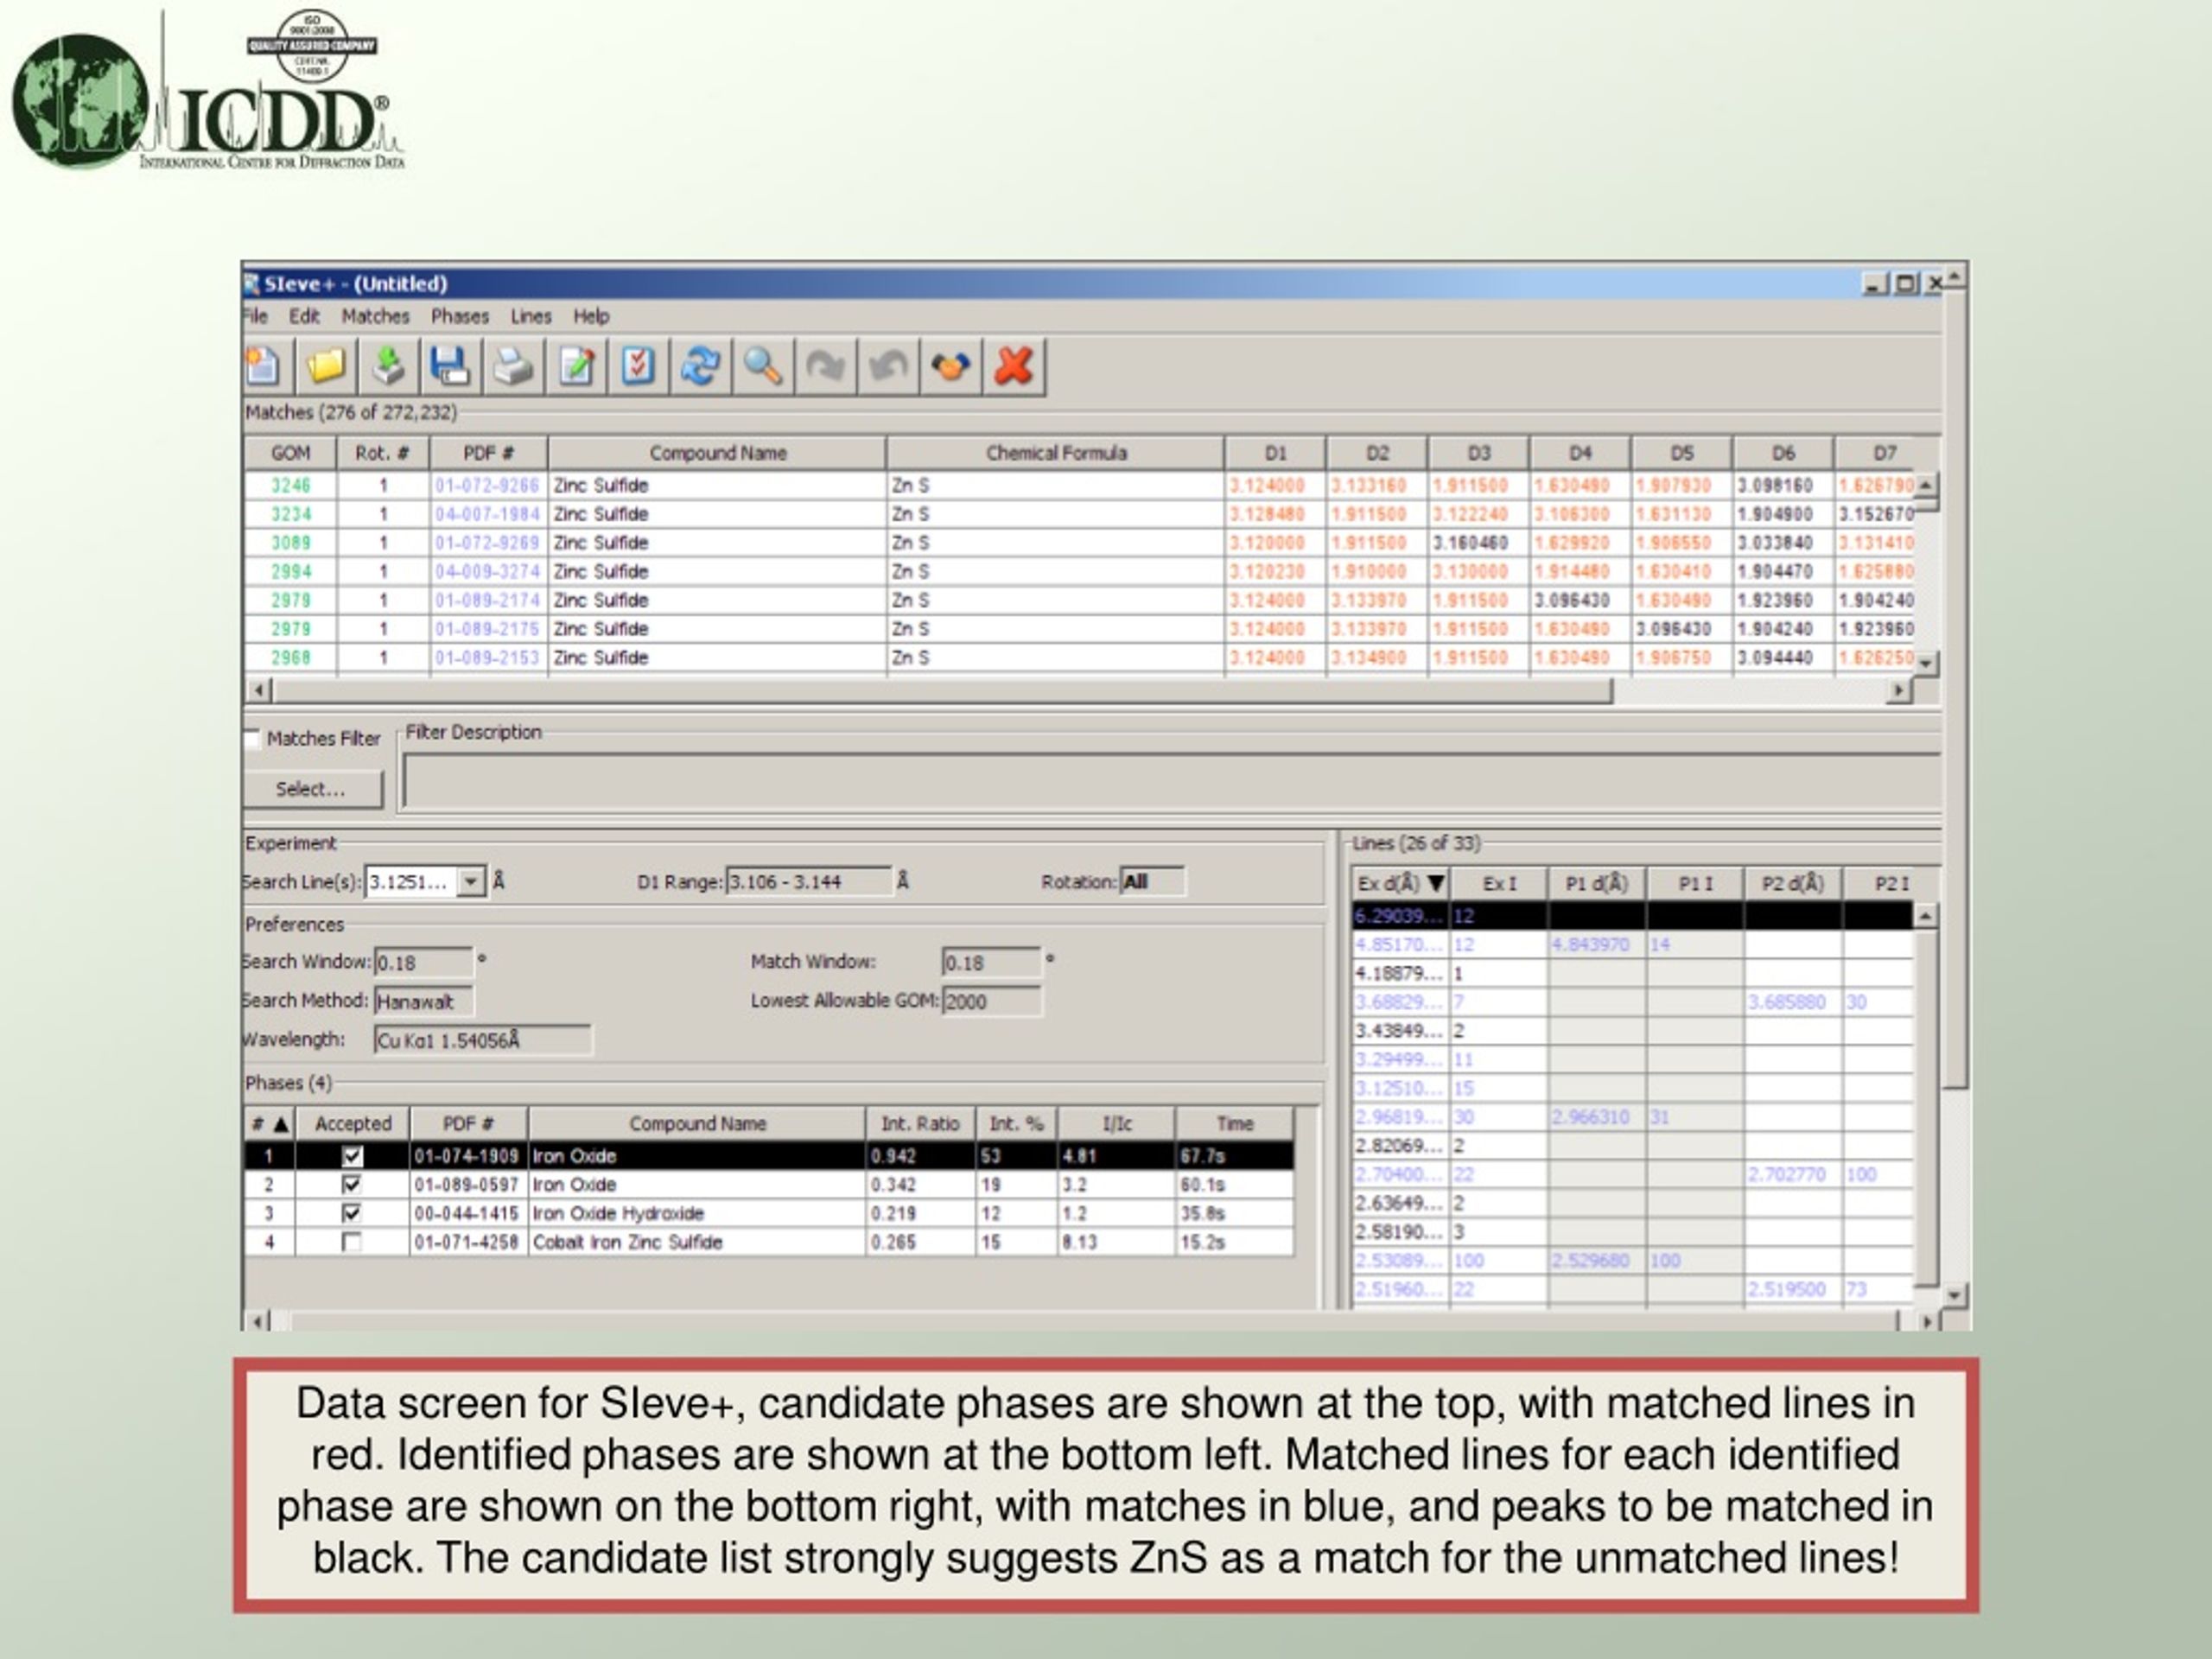Open the Search Line(s) dropdown arrow

click(470, 882)
